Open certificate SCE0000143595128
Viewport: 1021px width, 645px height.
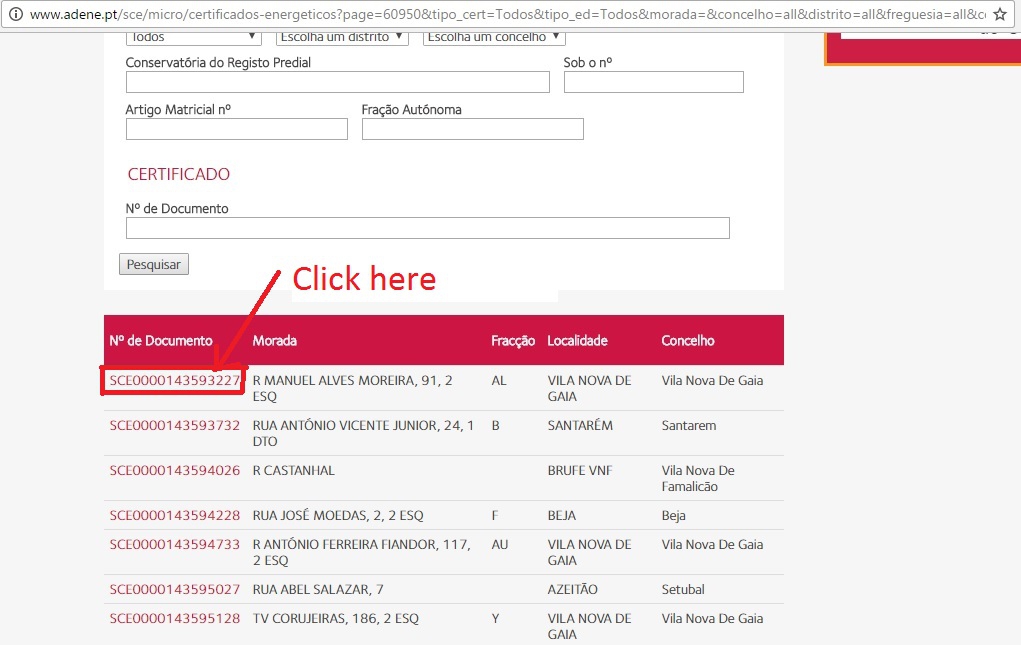[x=175, y=618]
